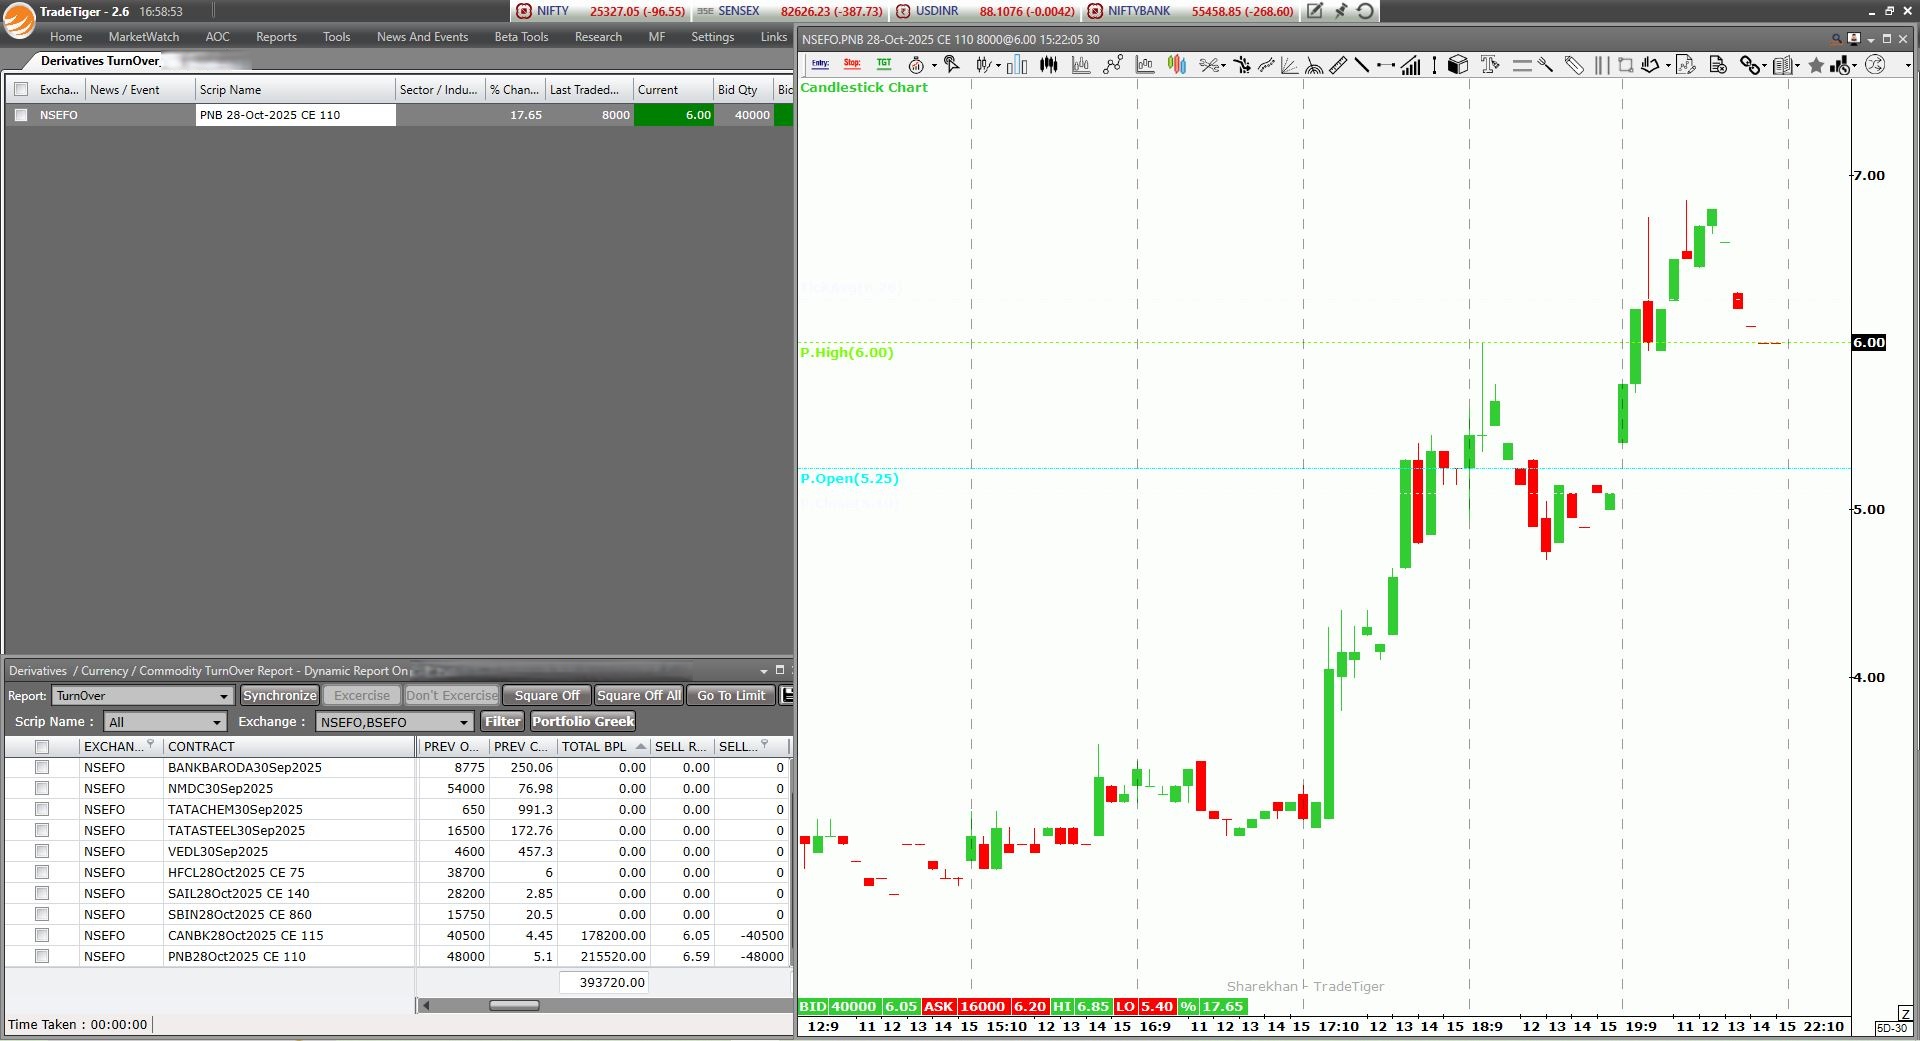This screenshot has height=1041, width=1920.
Task: Select the horizontal line segment tool
Action: (x=1386, y=65)
